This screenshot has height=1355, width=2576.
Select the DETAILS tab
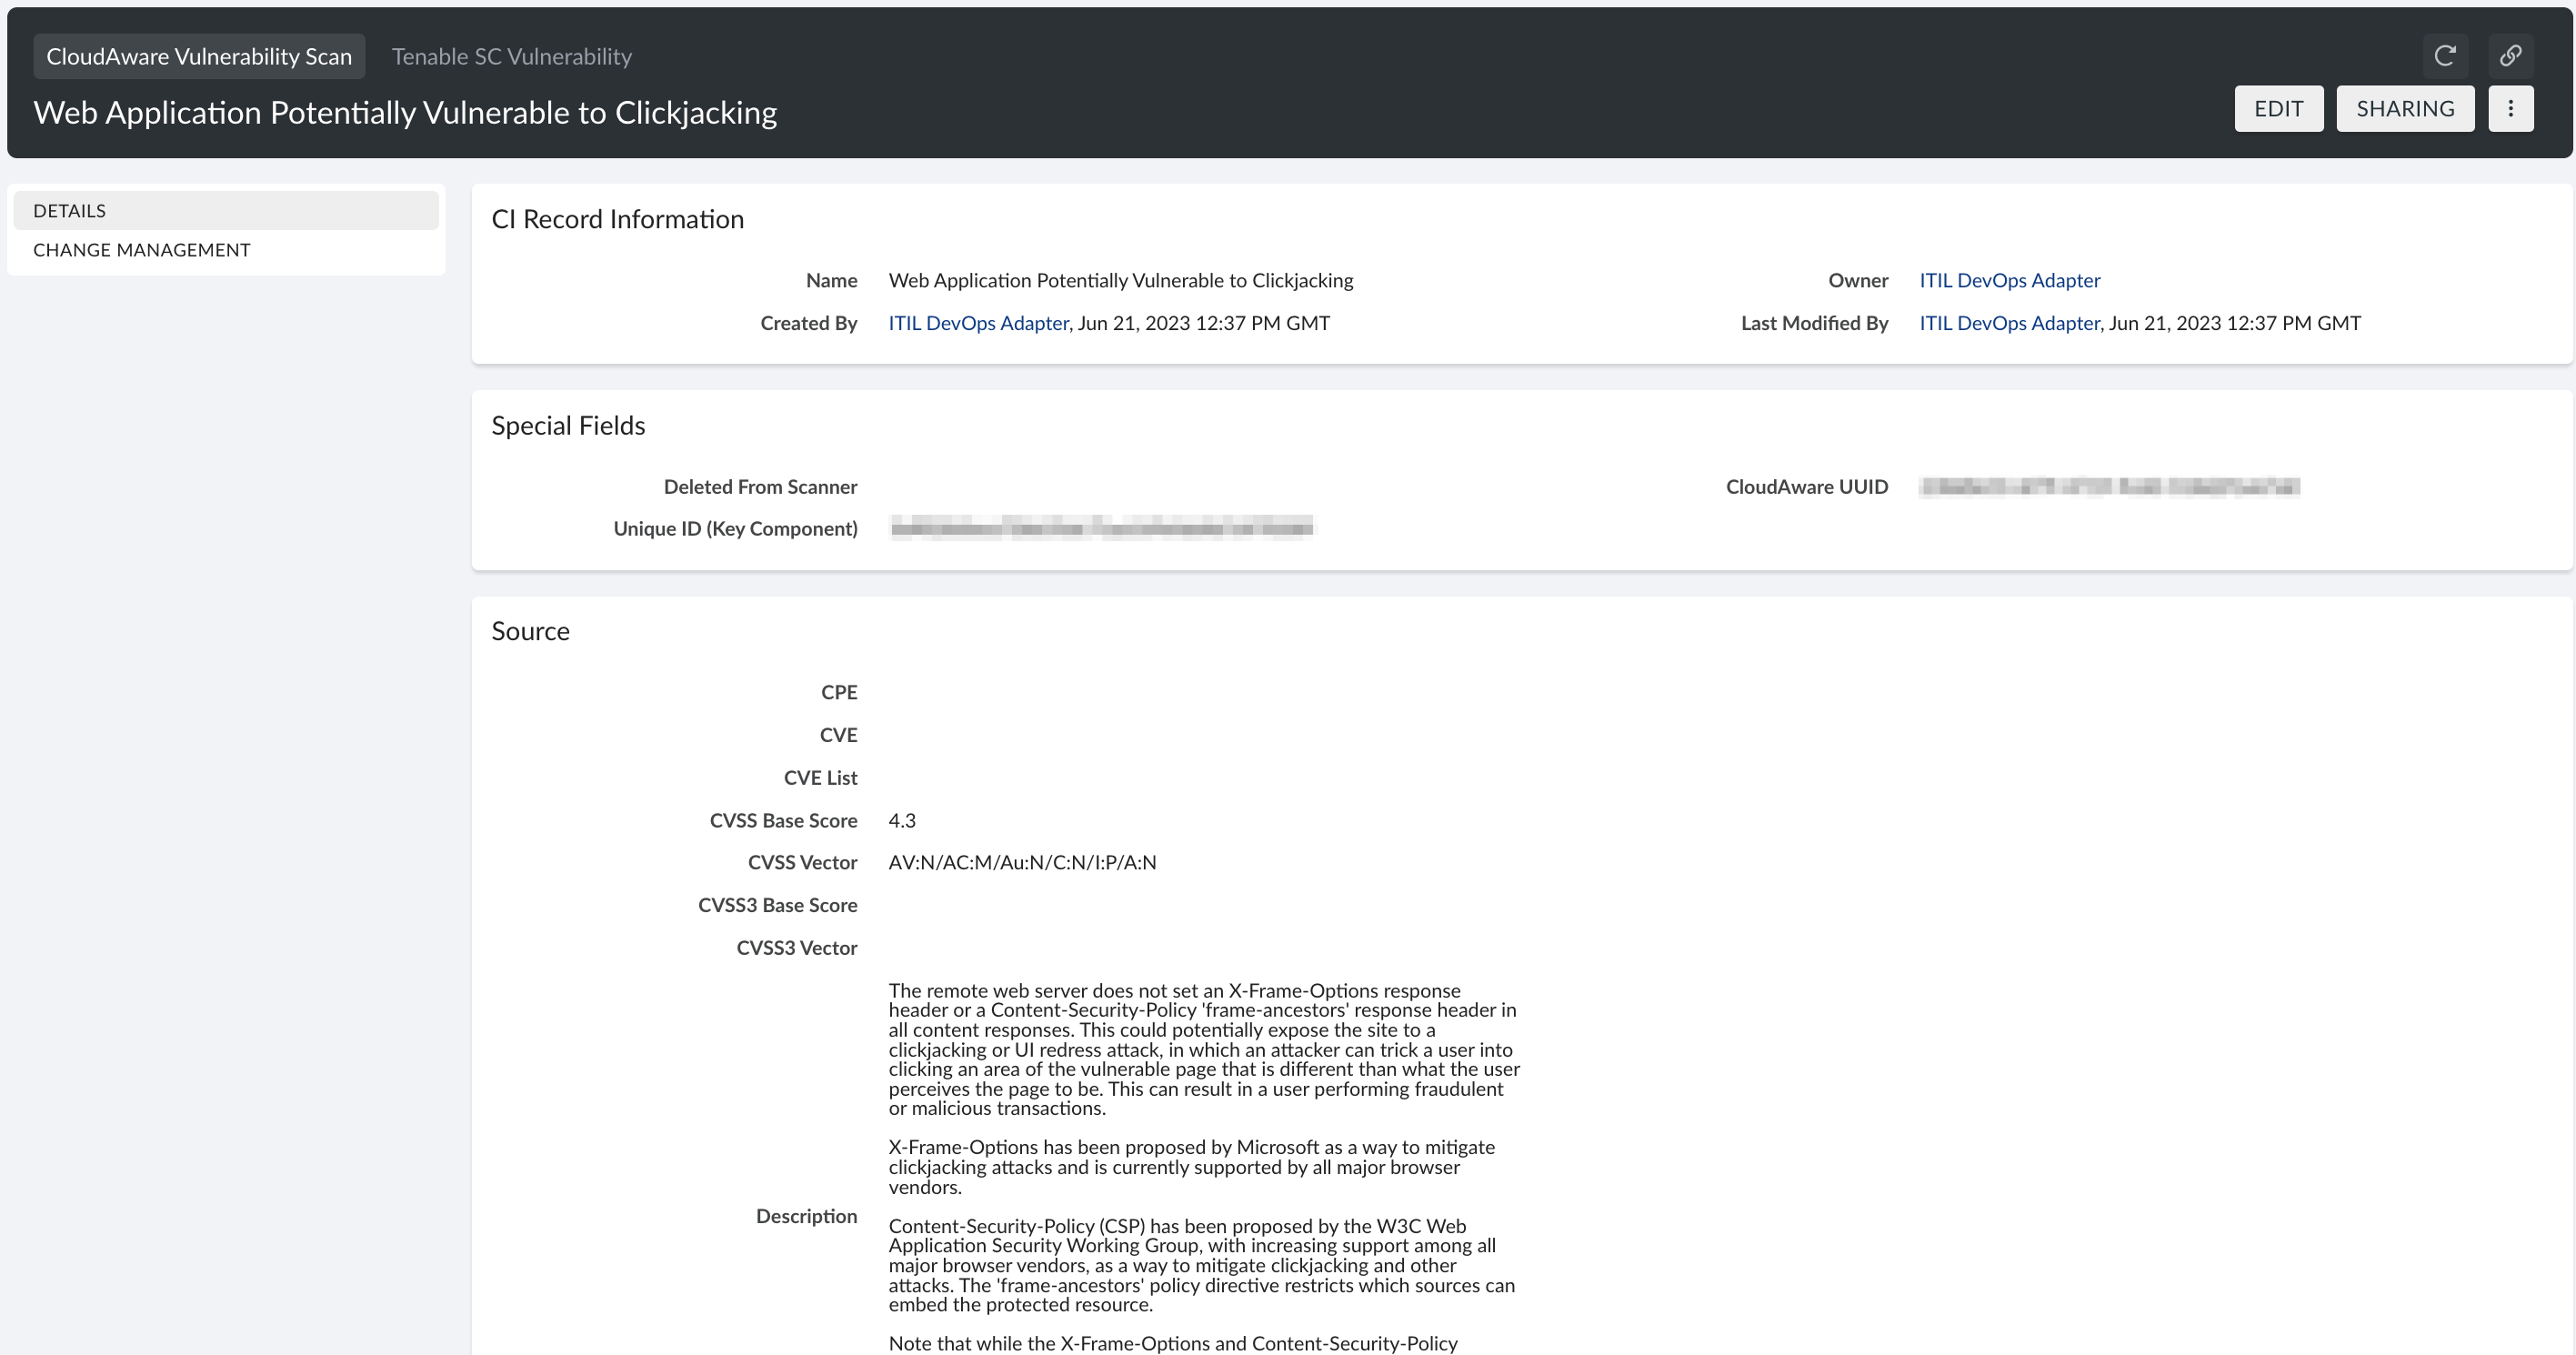tap(69, 210)
